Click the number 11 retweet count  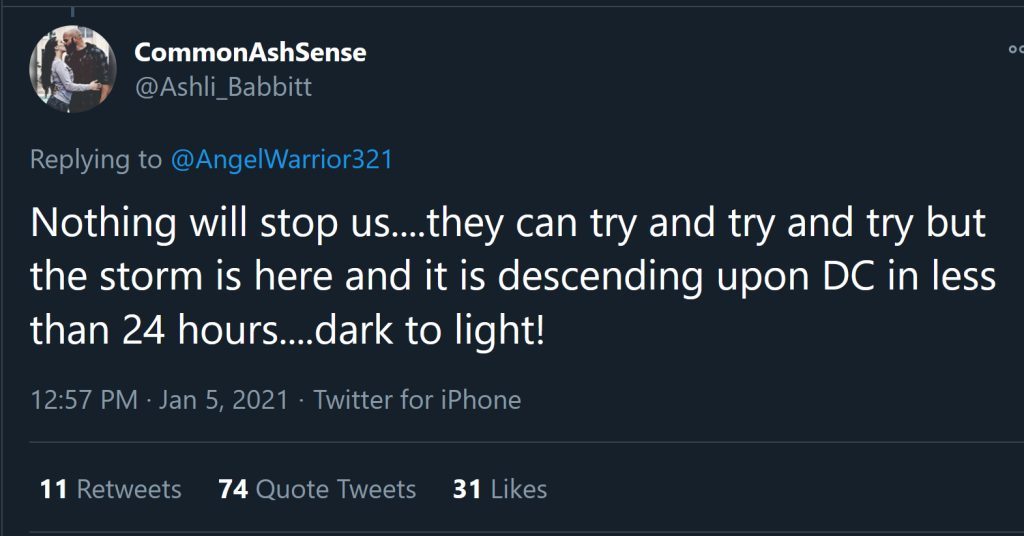53,489
